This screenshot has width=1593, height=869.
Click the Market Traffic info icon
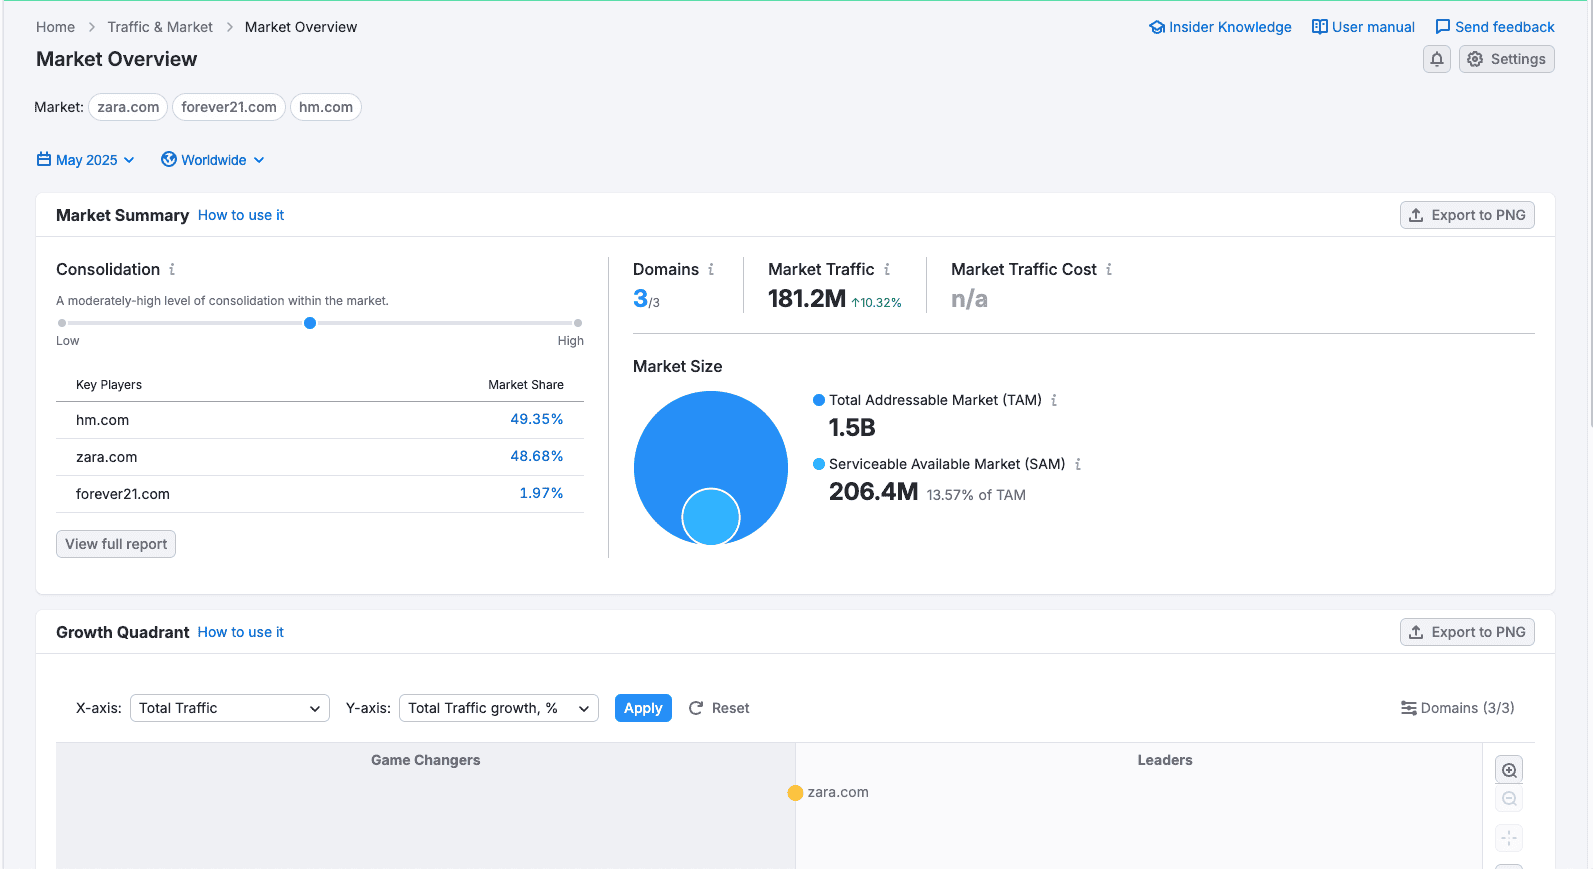887,269
